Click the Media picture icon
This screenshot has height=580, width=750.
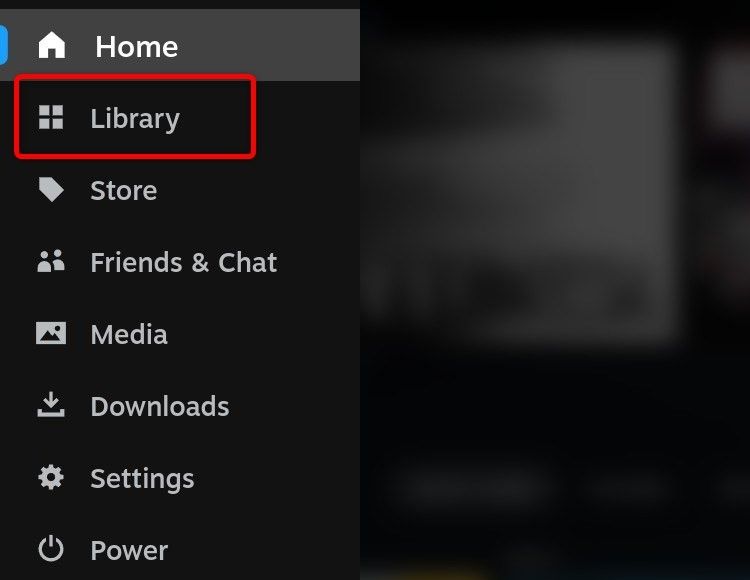[x=51, y=333]
